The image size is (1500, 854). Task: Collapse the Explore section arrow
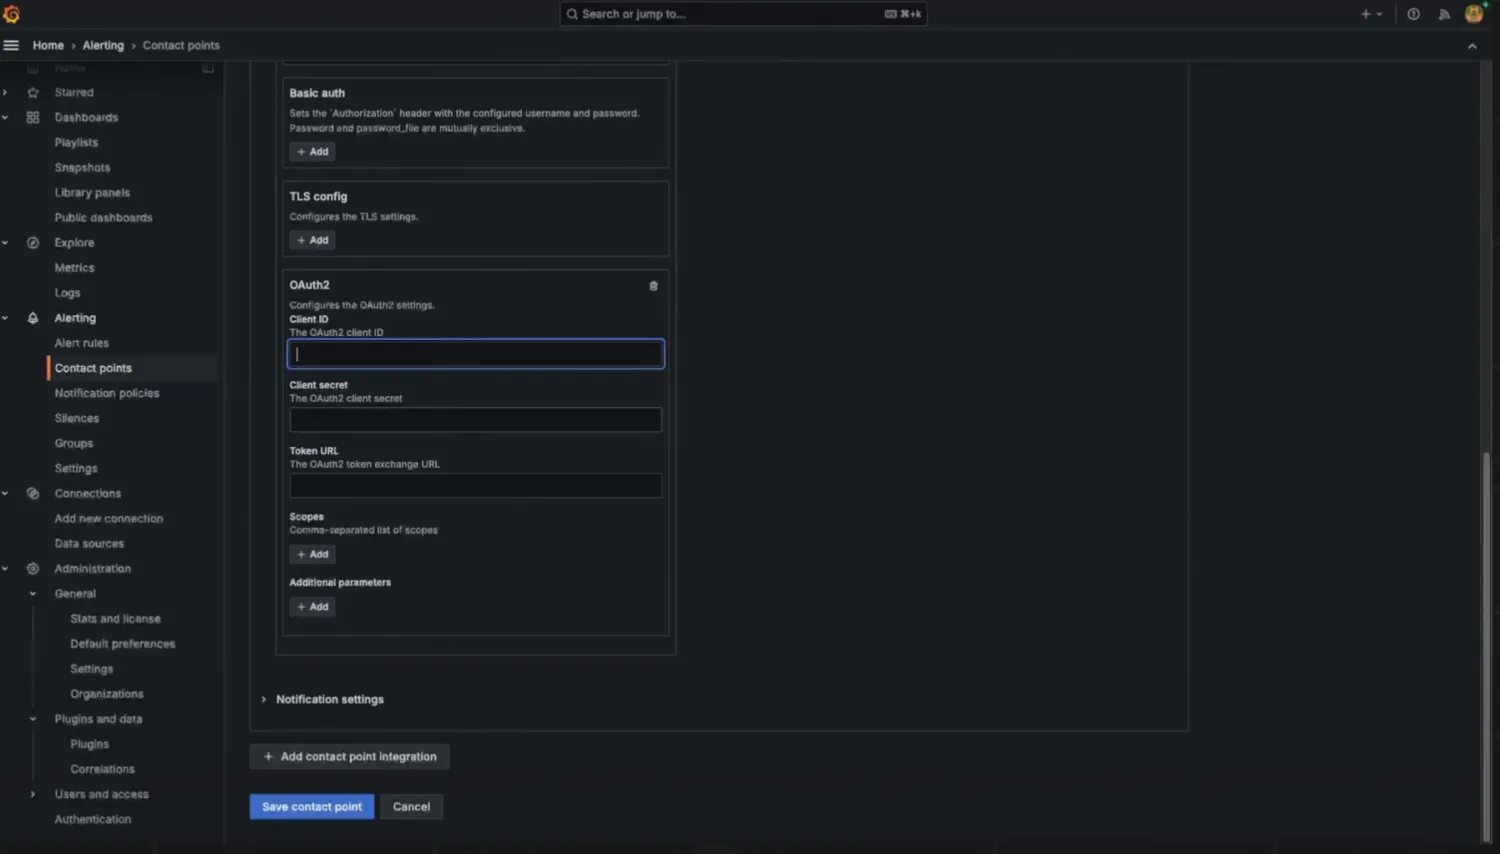click(x=6, y=243)
